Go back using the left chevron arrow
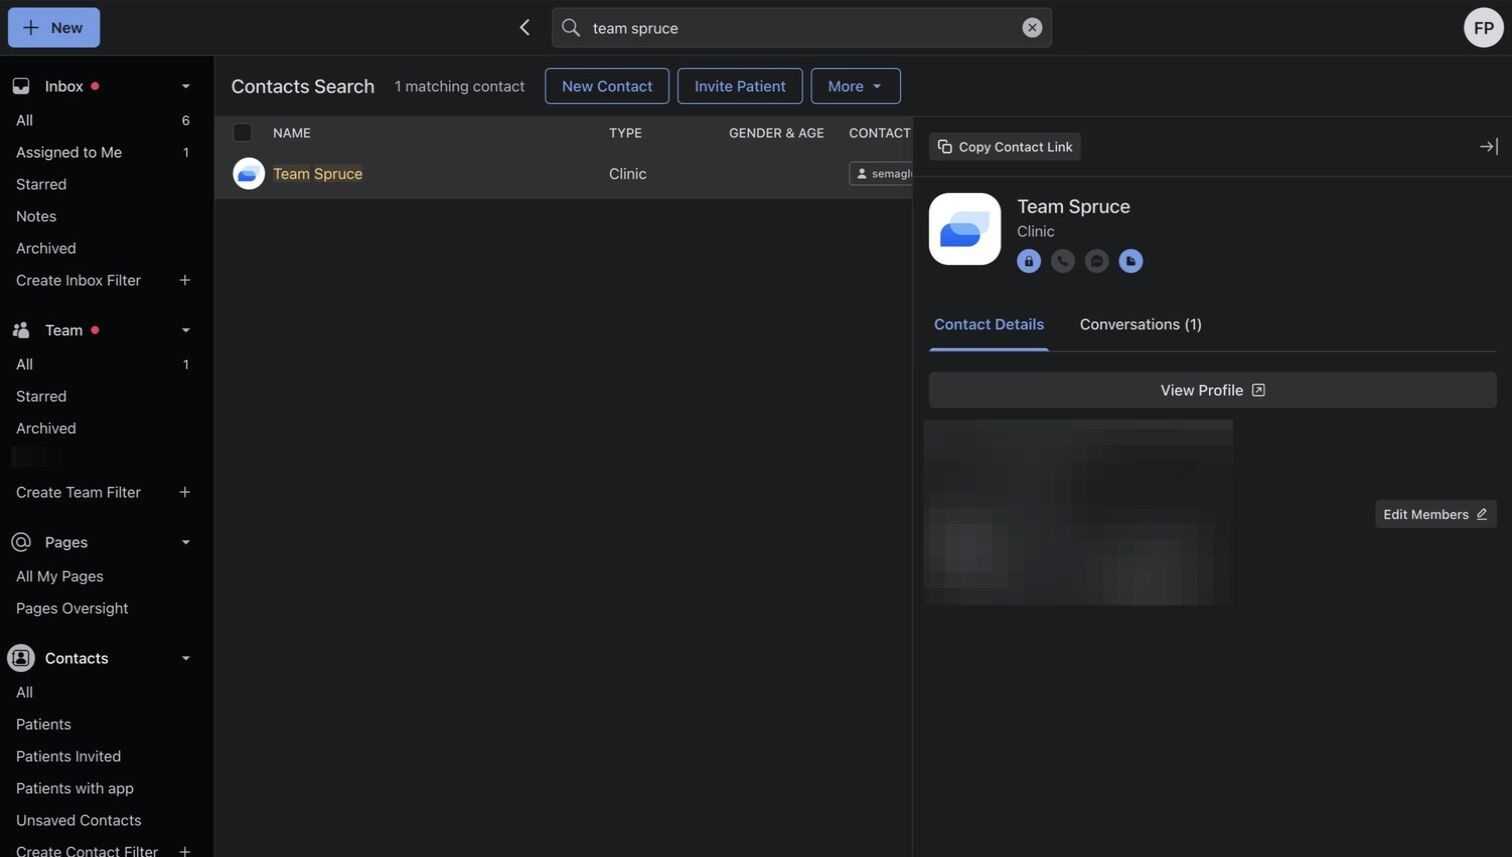The image size is (1512, 857). 525,28
